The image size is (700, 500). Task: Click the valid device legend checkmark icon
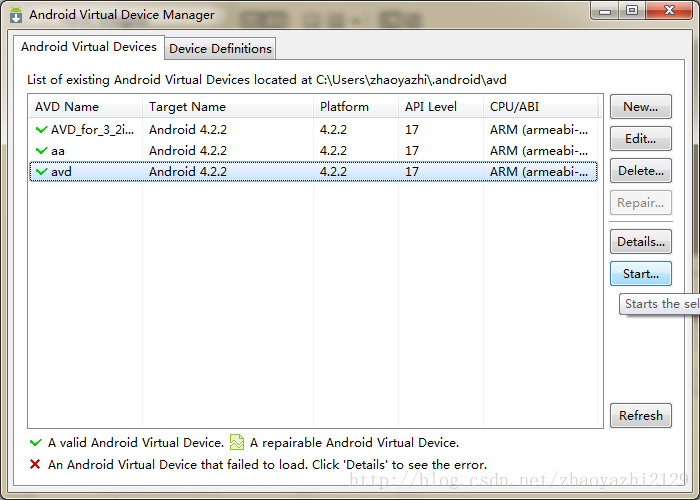(x=35, y=442)
